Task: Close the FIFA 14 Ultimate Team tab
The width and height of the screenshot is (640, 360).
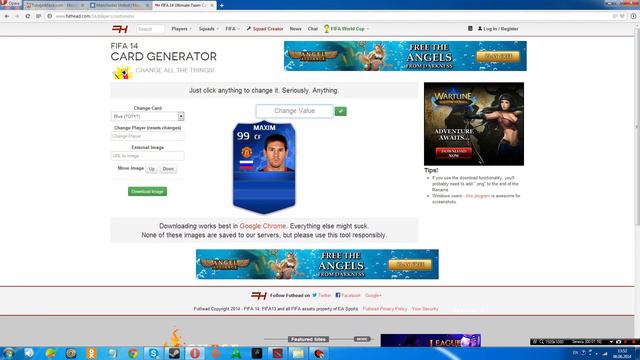Action: point(212,5)
